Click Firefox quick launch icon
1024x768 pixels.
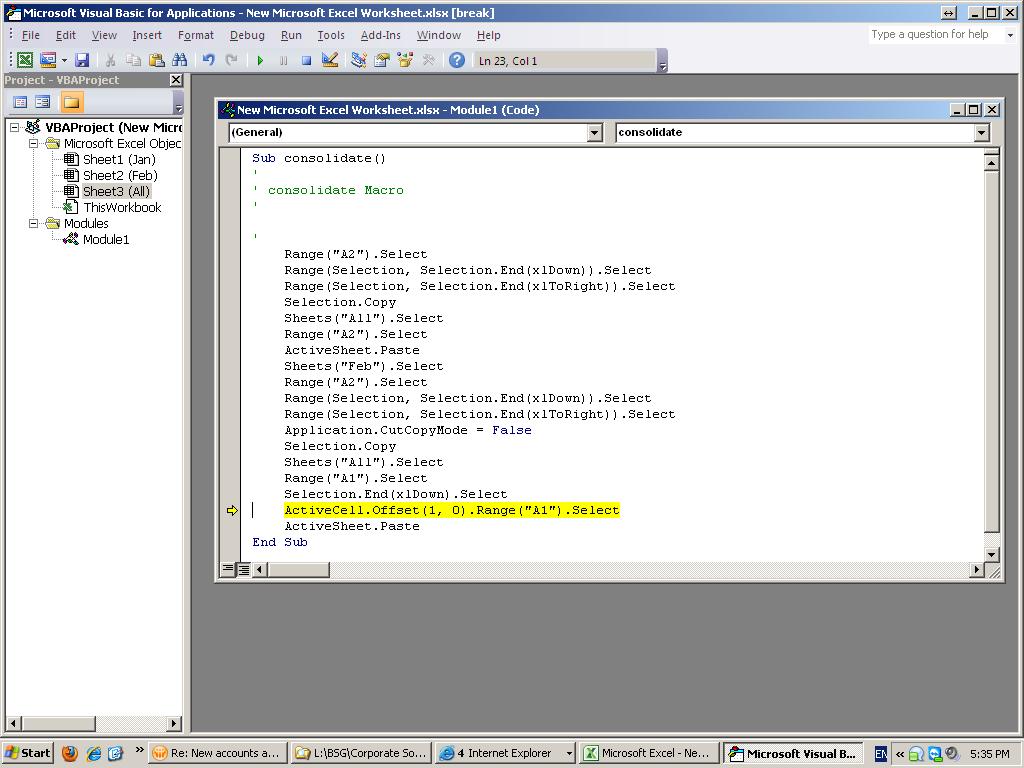(x=69, y=754)
